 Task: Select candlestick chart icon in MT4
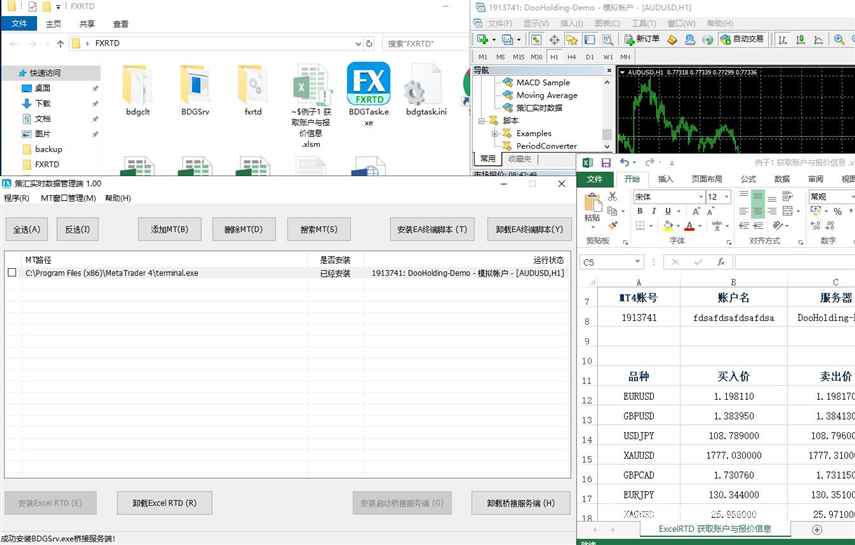800,39
